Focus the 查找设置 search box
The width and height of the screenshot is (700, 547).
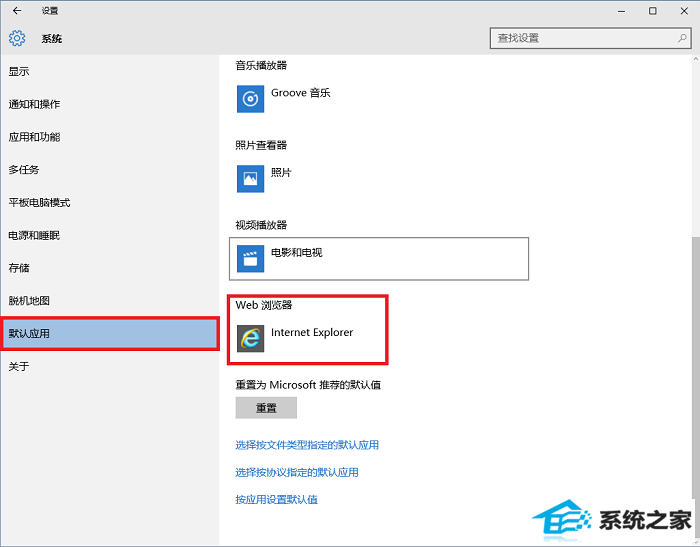tap(591, 38)
